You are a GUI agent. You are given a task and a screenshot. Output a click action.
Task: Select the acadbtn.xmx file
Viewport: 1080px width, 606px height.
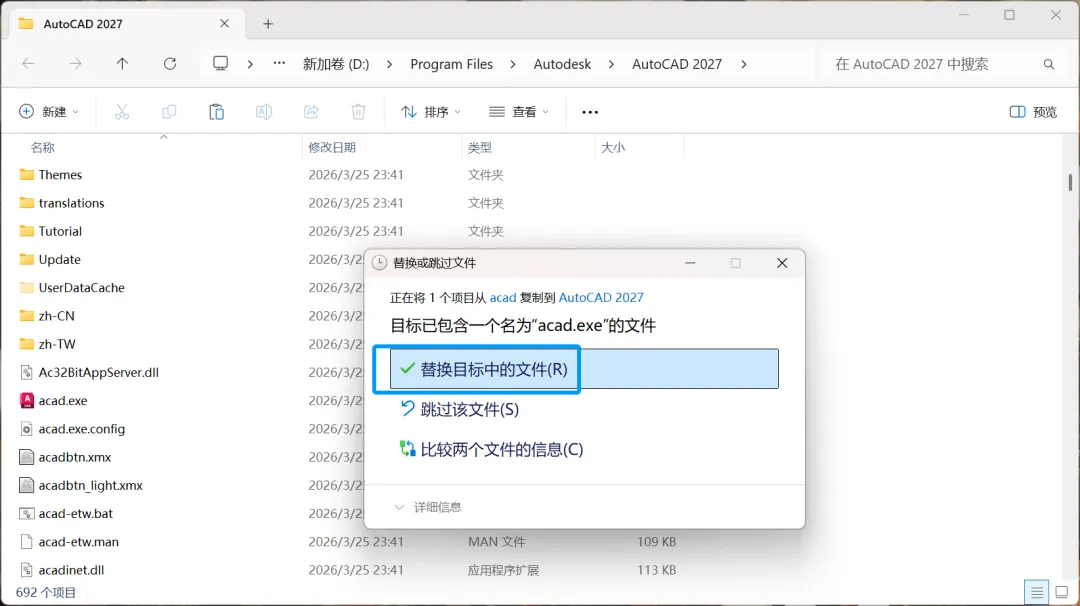point(74,457)
